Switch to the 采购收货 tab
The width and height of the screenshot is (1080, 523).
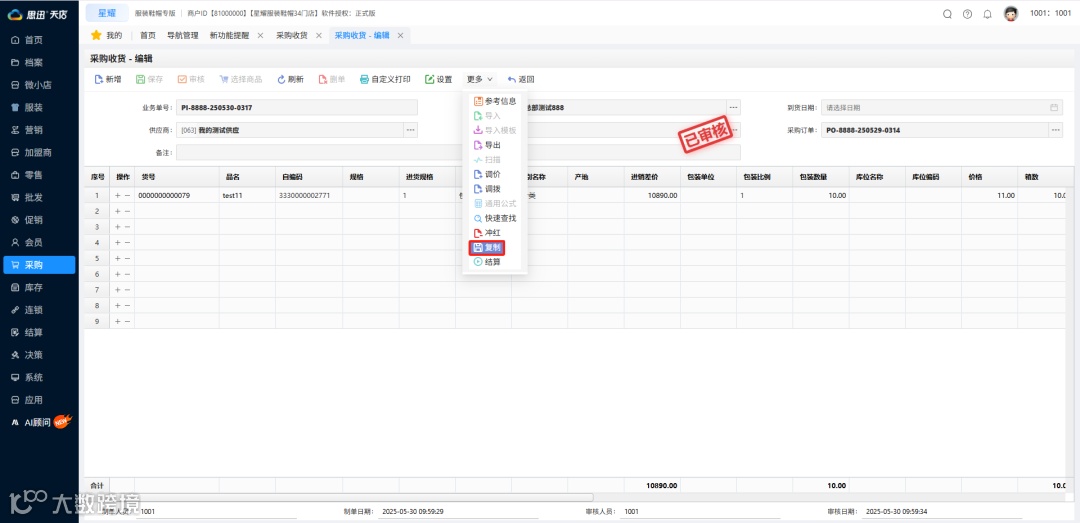291,35
